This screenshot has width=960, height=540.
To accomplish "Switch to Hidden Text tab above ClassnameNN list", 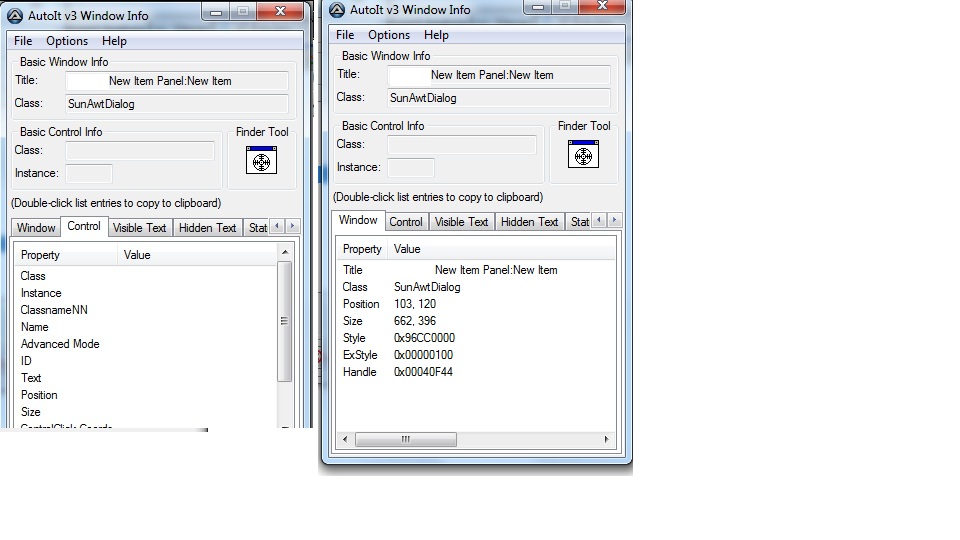I will coord(207,228).
